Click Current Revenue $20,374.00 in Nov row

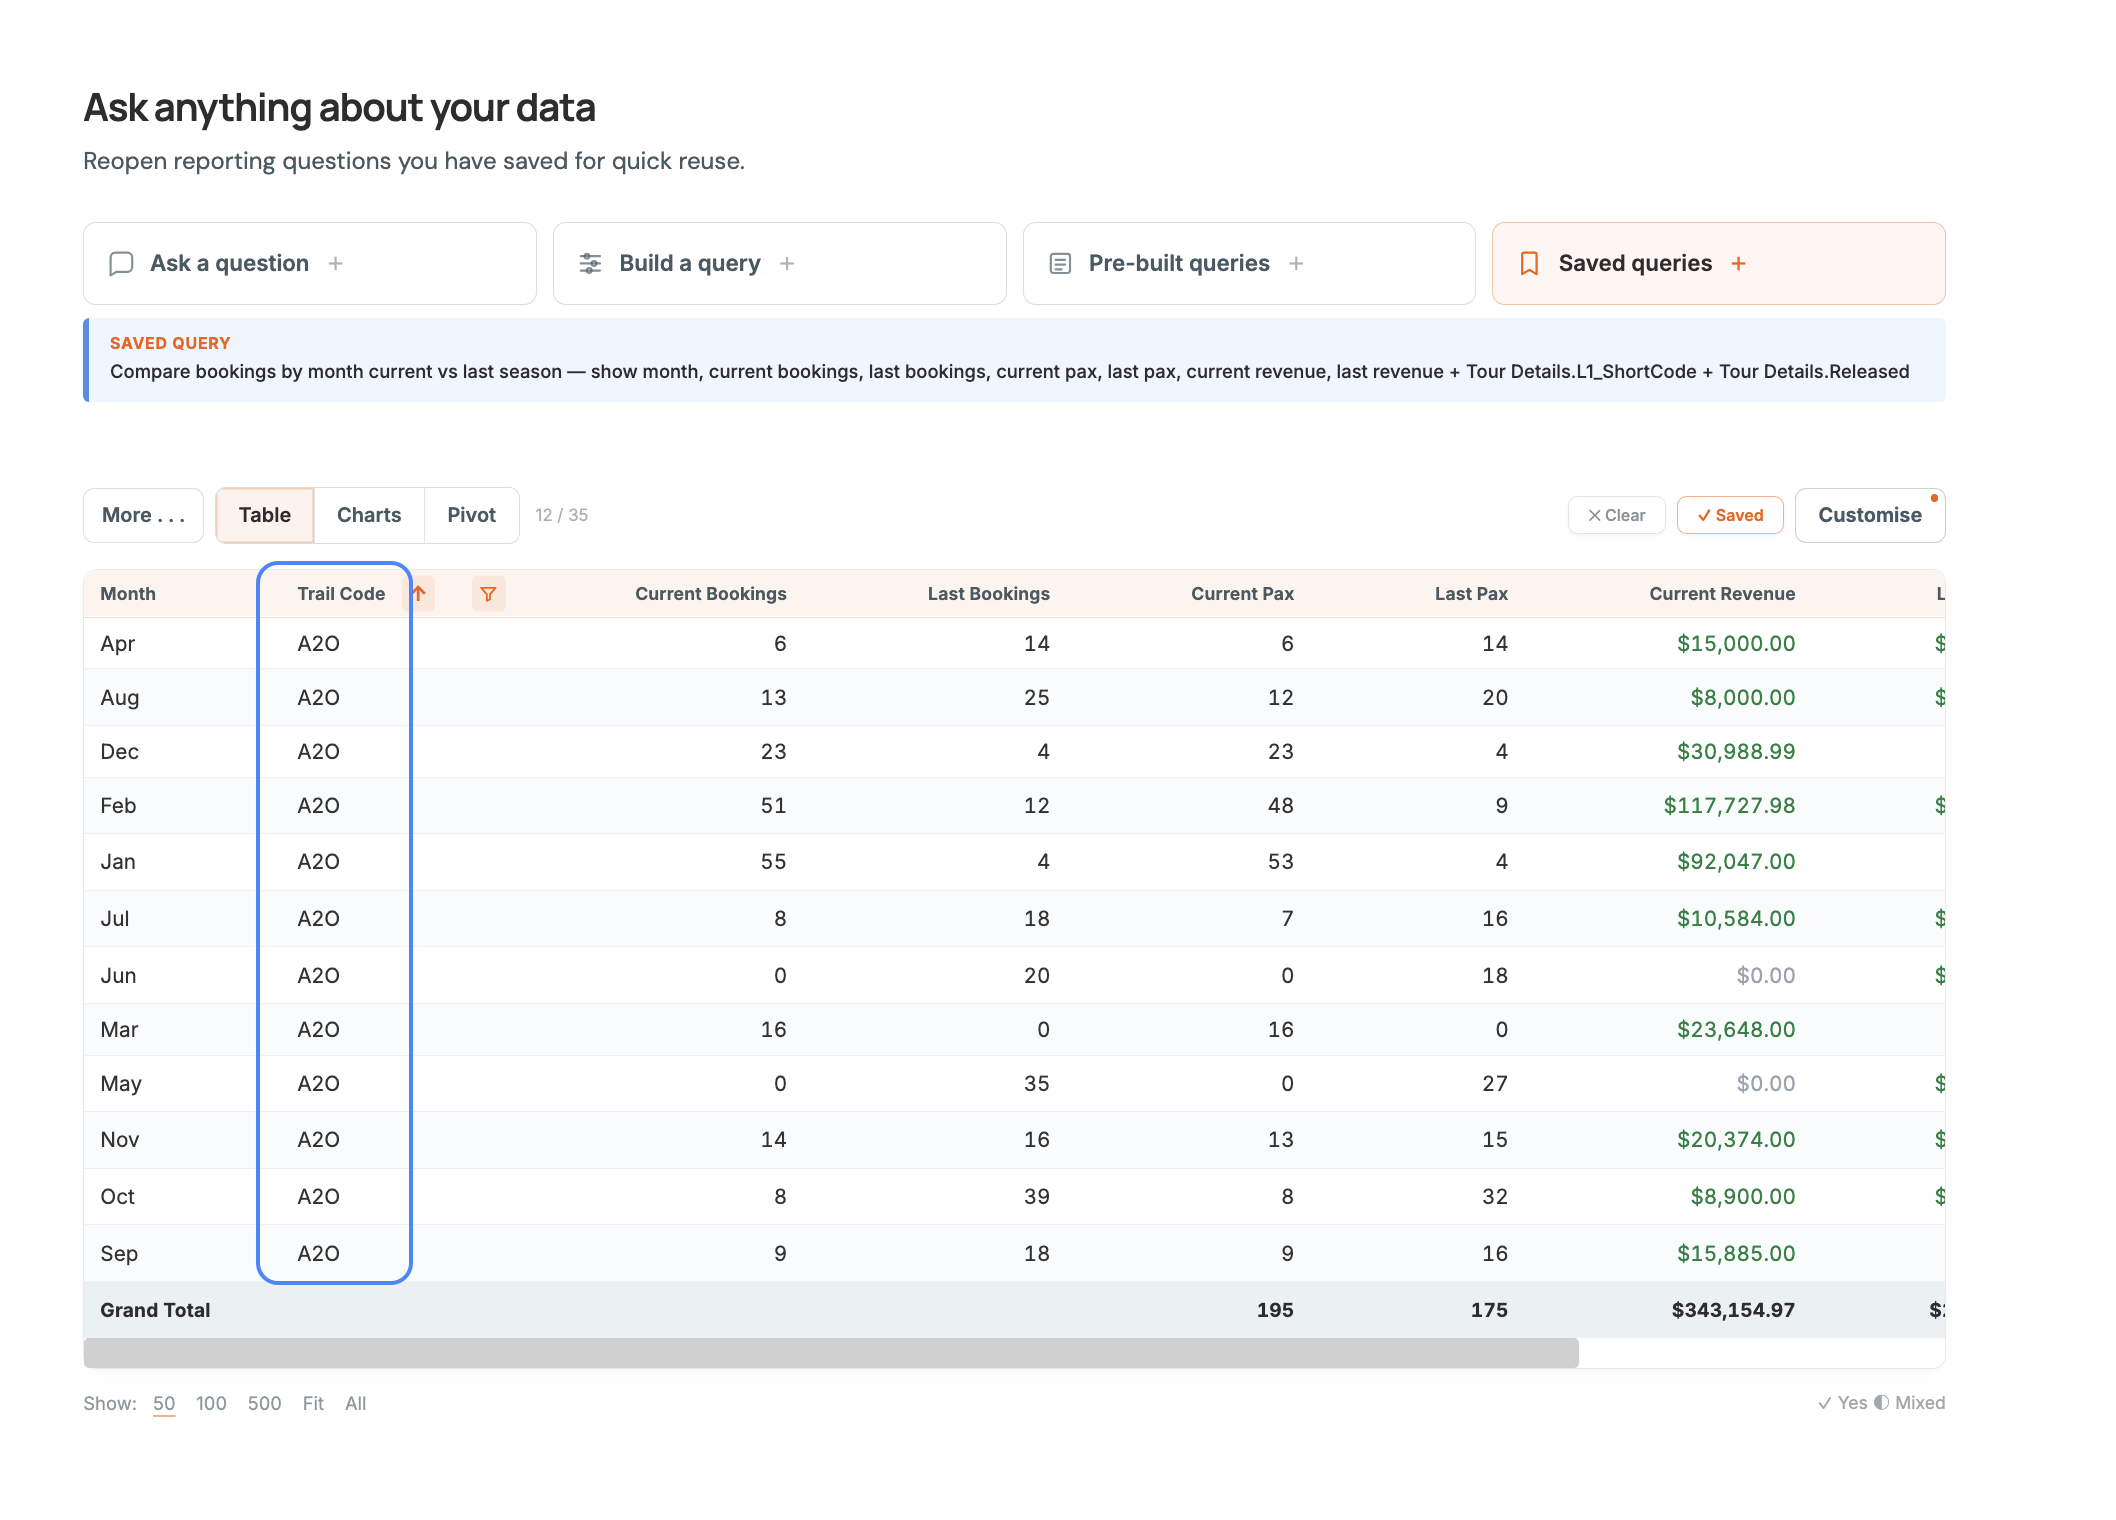tap(1736, 1140)
